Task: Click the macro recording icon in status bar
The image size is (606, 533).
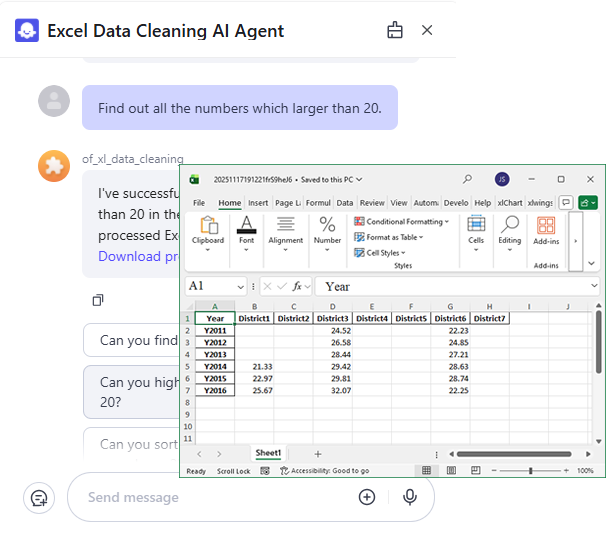Action: tap(265, 471)
